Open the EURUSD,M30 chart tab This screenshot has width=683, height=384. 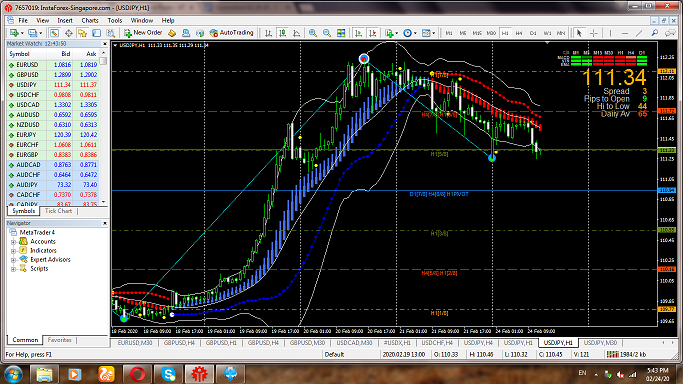135,343
